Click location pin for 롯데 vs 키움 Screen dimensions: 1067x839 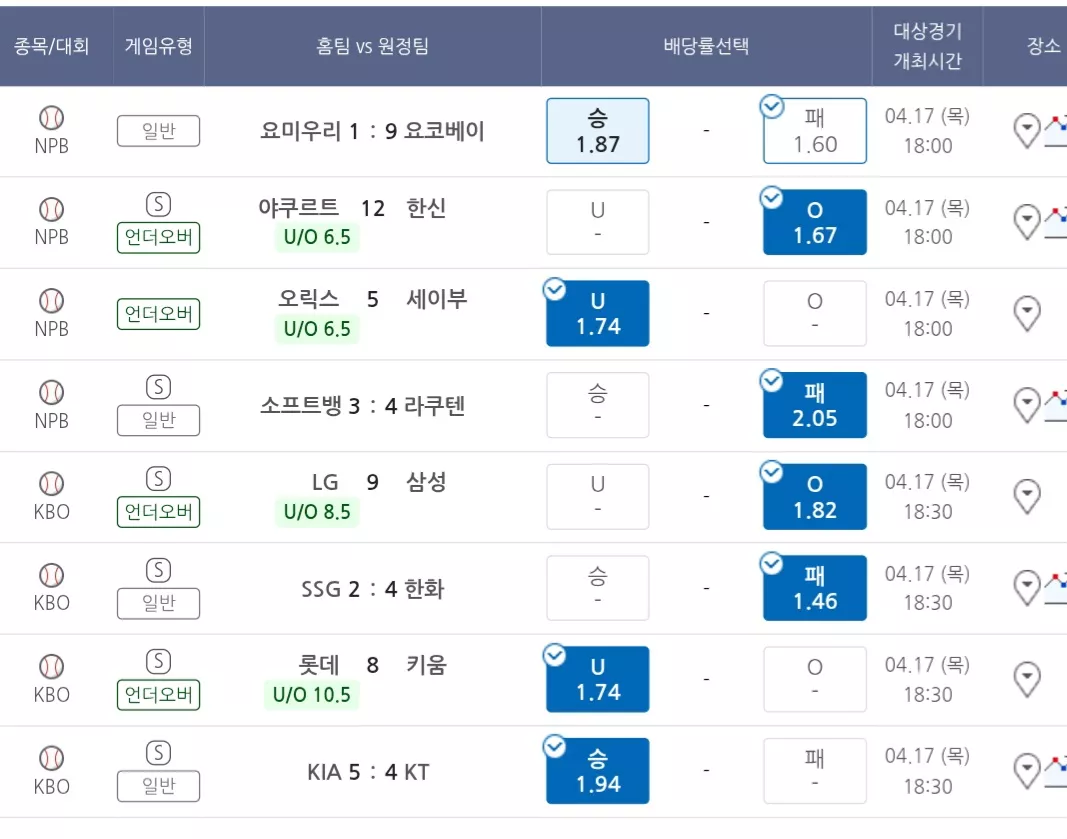point(1027,678)
